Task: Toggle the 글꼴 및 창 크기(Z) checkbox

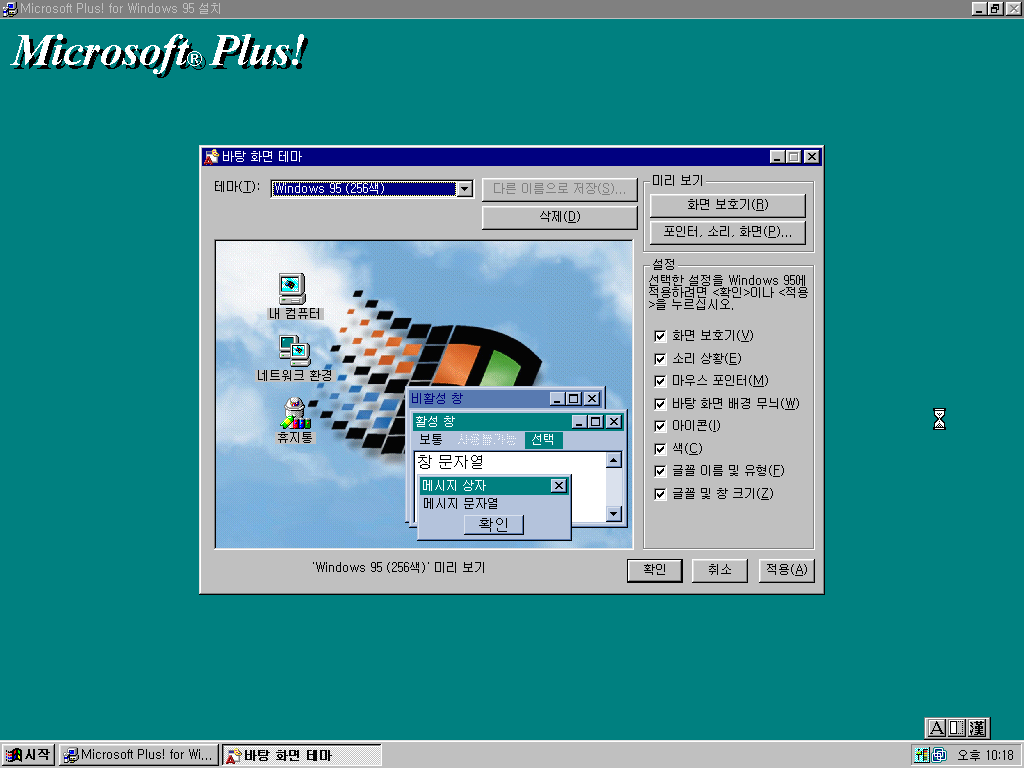Action: pyautogui.click(x=660, y=494)
